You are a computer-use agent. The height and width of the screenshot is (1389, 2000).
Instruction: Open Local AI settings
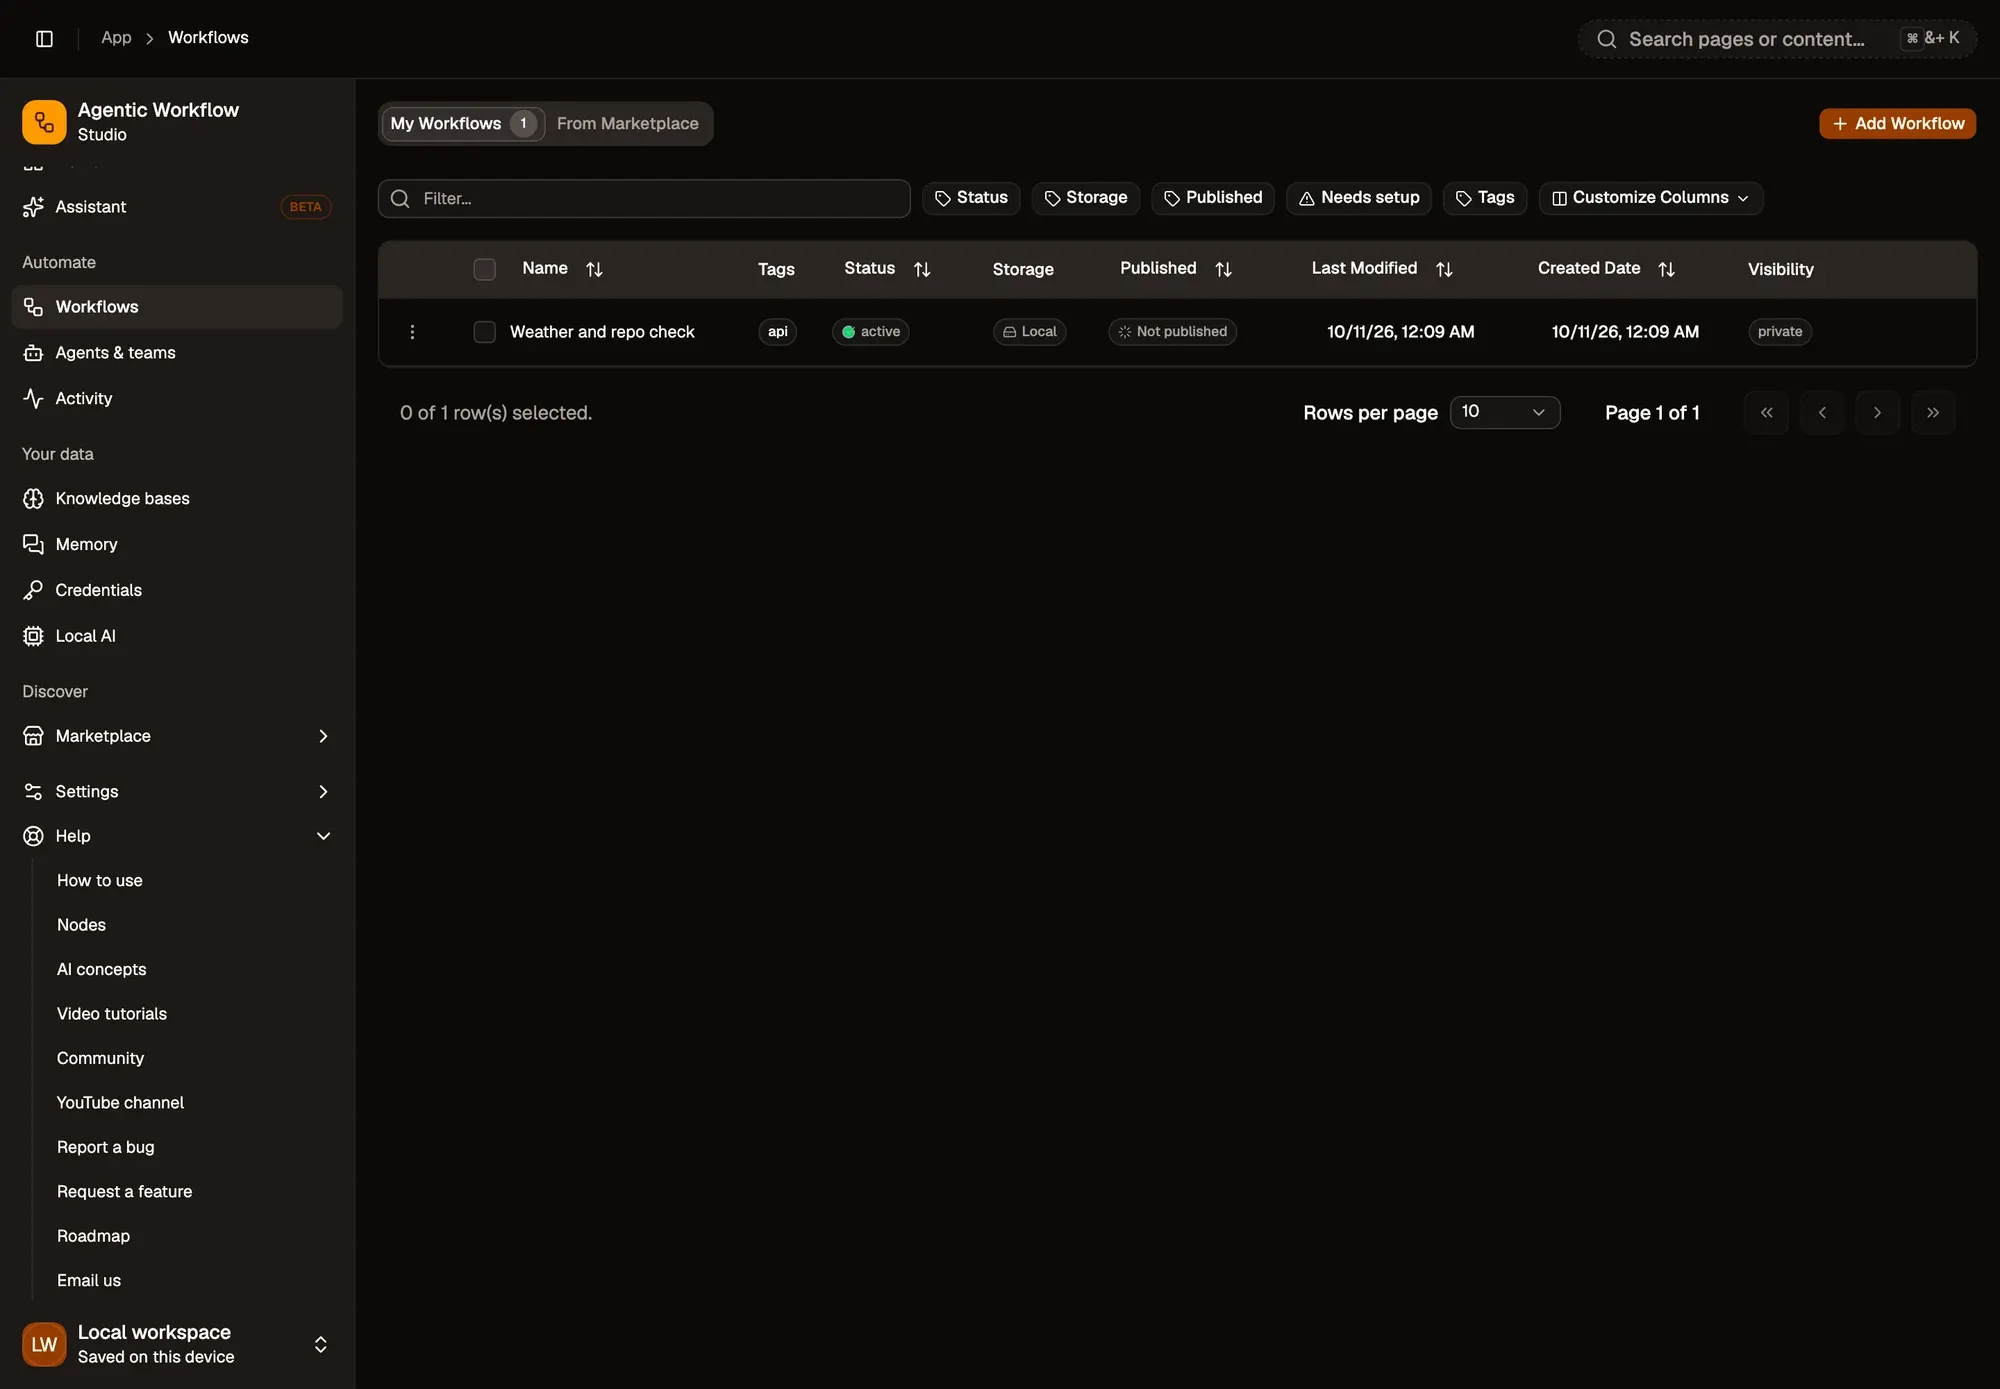(x=177, y=636)
